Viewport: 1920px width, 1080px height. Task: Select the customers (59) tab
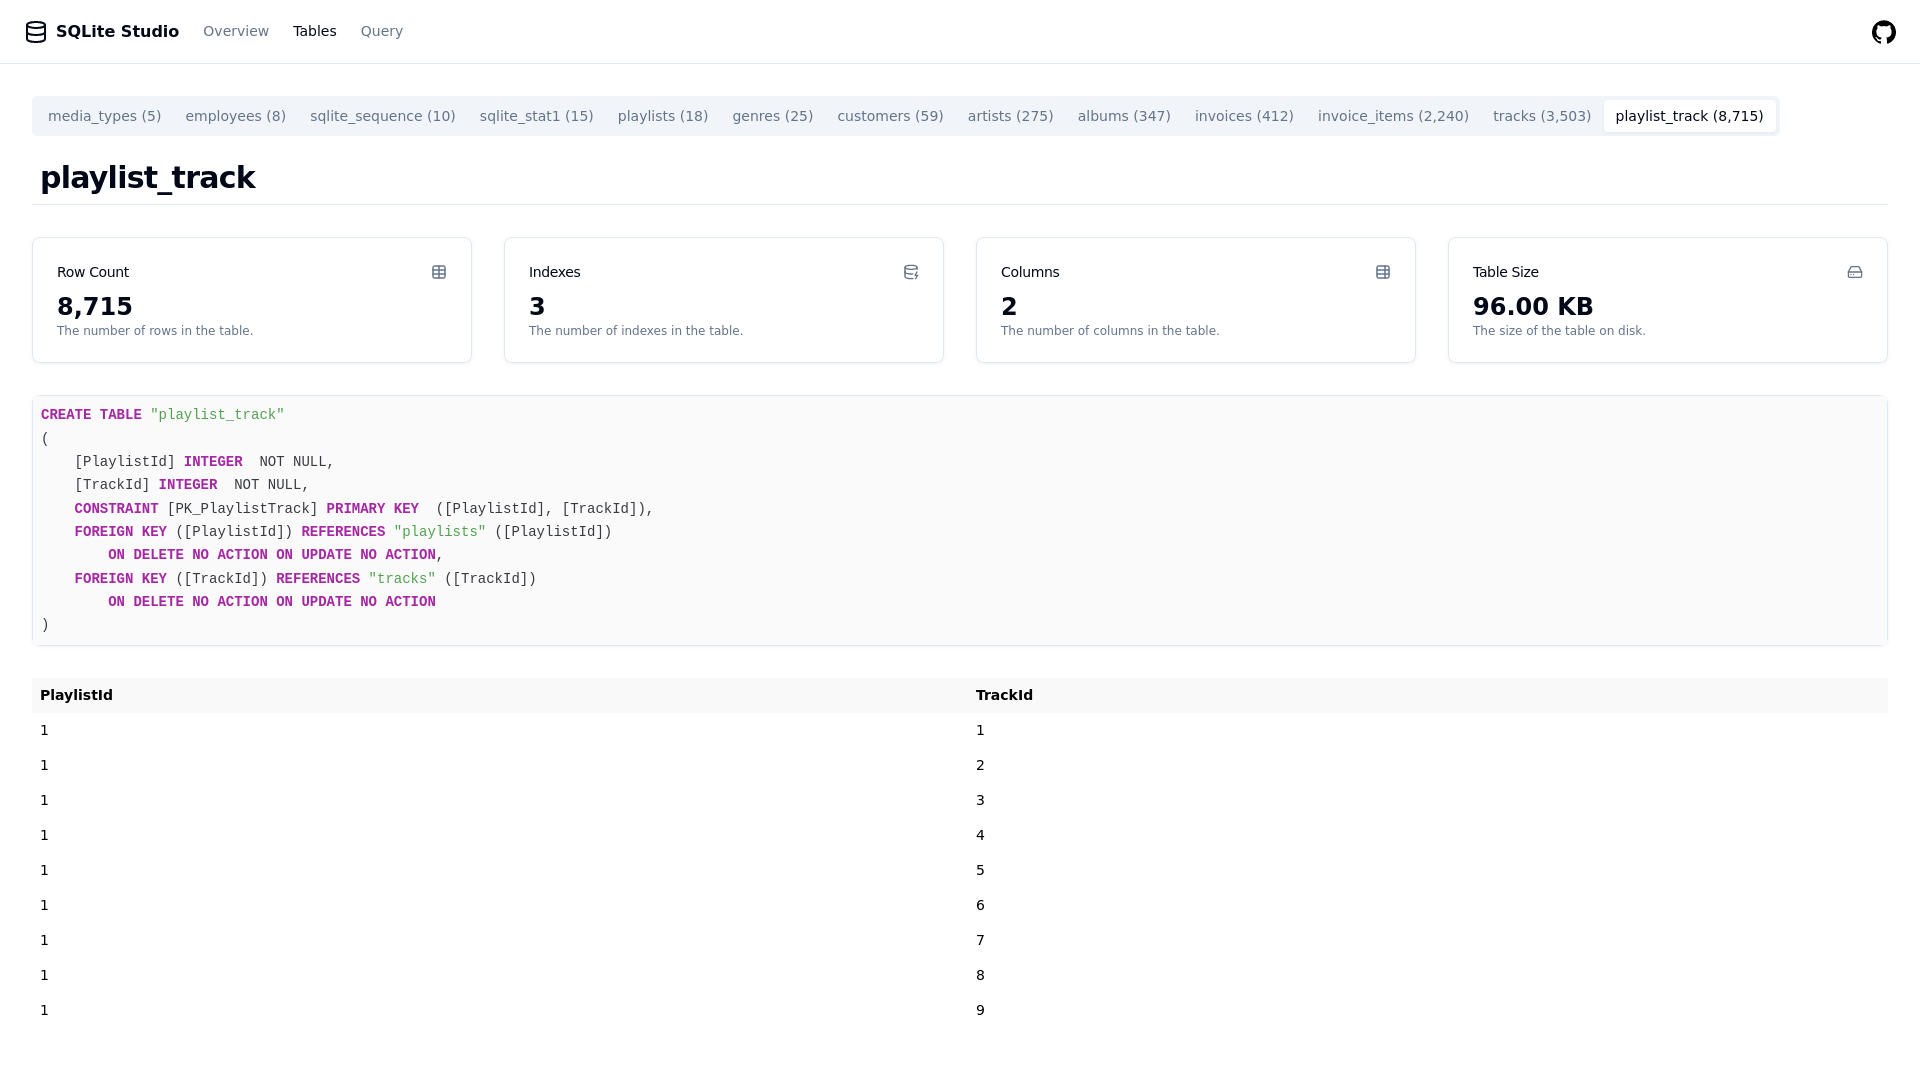[x=890, y=116]
